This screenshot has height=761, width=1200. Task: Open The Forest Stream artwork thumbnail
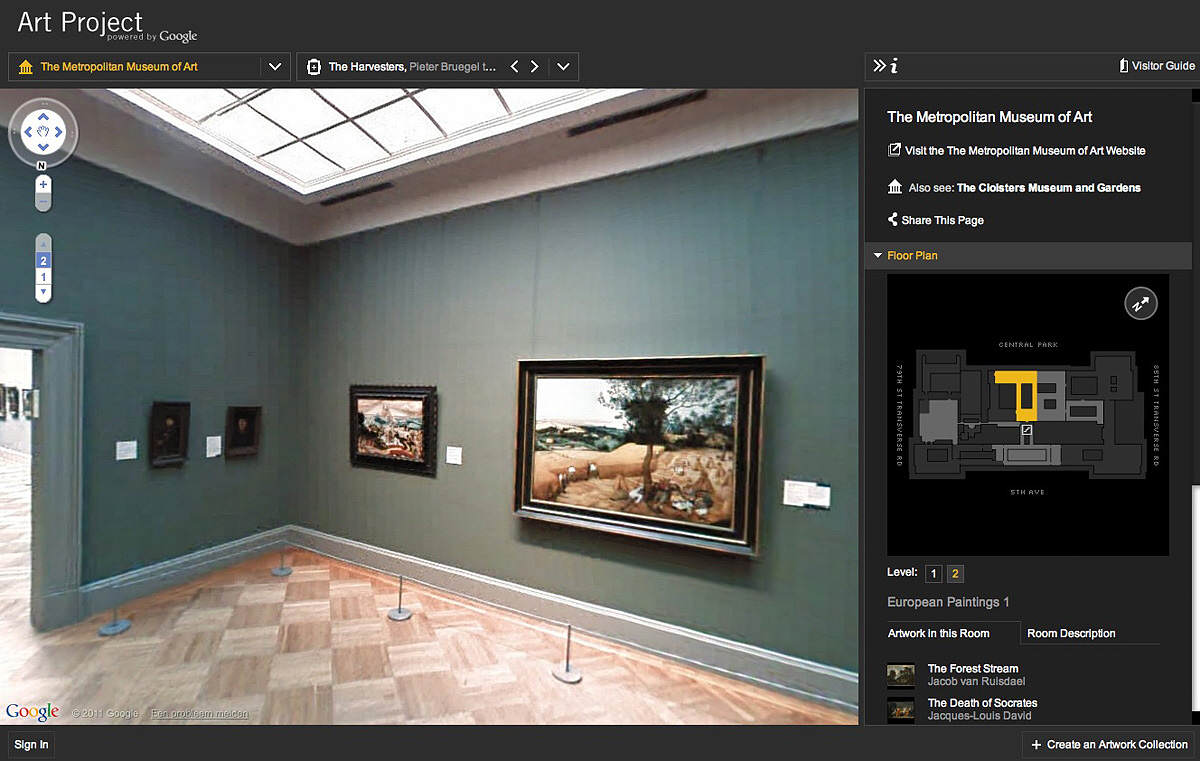pyautogui.click(x=901, y=675)
